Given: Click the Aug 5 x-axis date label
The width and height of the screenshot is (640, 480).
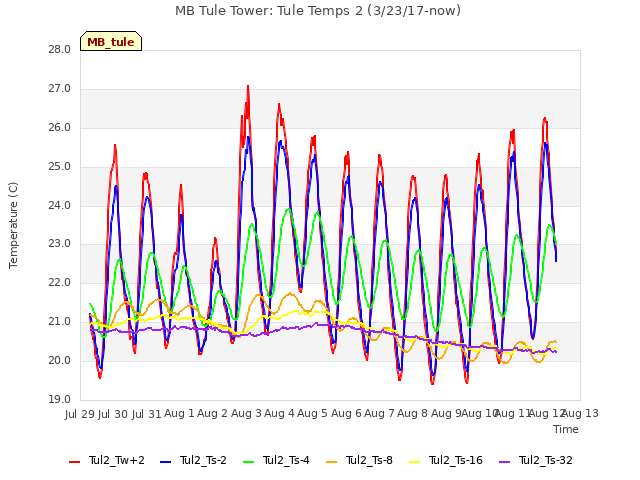Looking at the screenshot, I should point(312,413).
